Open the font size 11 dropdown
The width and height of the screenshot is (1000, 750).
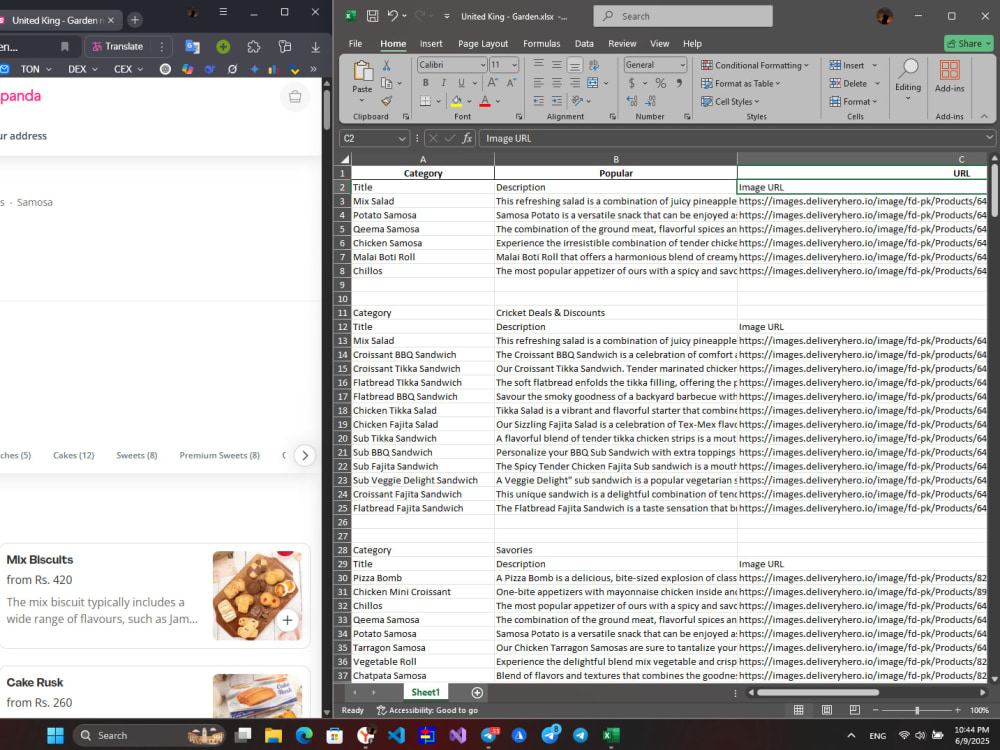(514, 65)
